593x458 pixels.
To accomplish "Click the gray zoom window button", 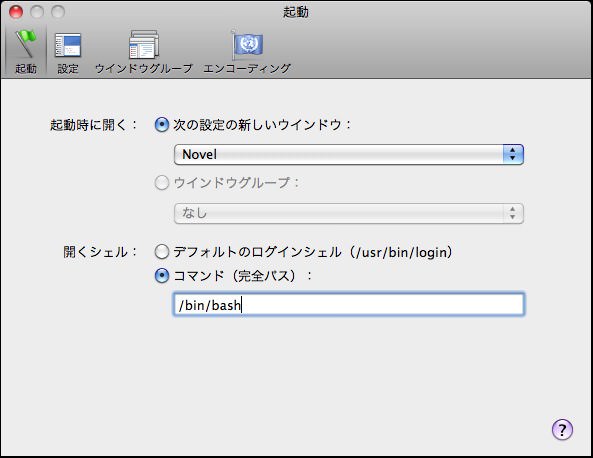I will [58, 12].
